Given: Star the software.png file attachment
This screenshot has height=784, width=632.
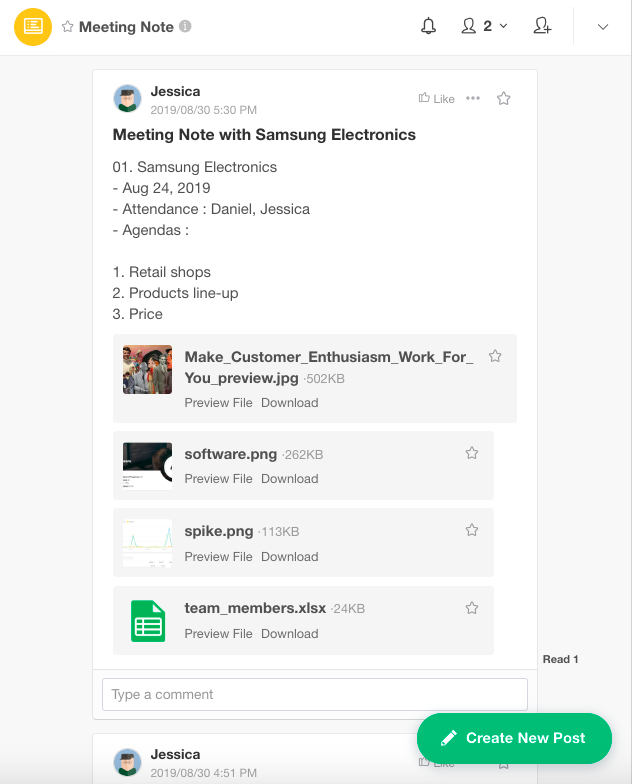Looking at the screenshot, I should pyautogui.click(x=472, y=453).
